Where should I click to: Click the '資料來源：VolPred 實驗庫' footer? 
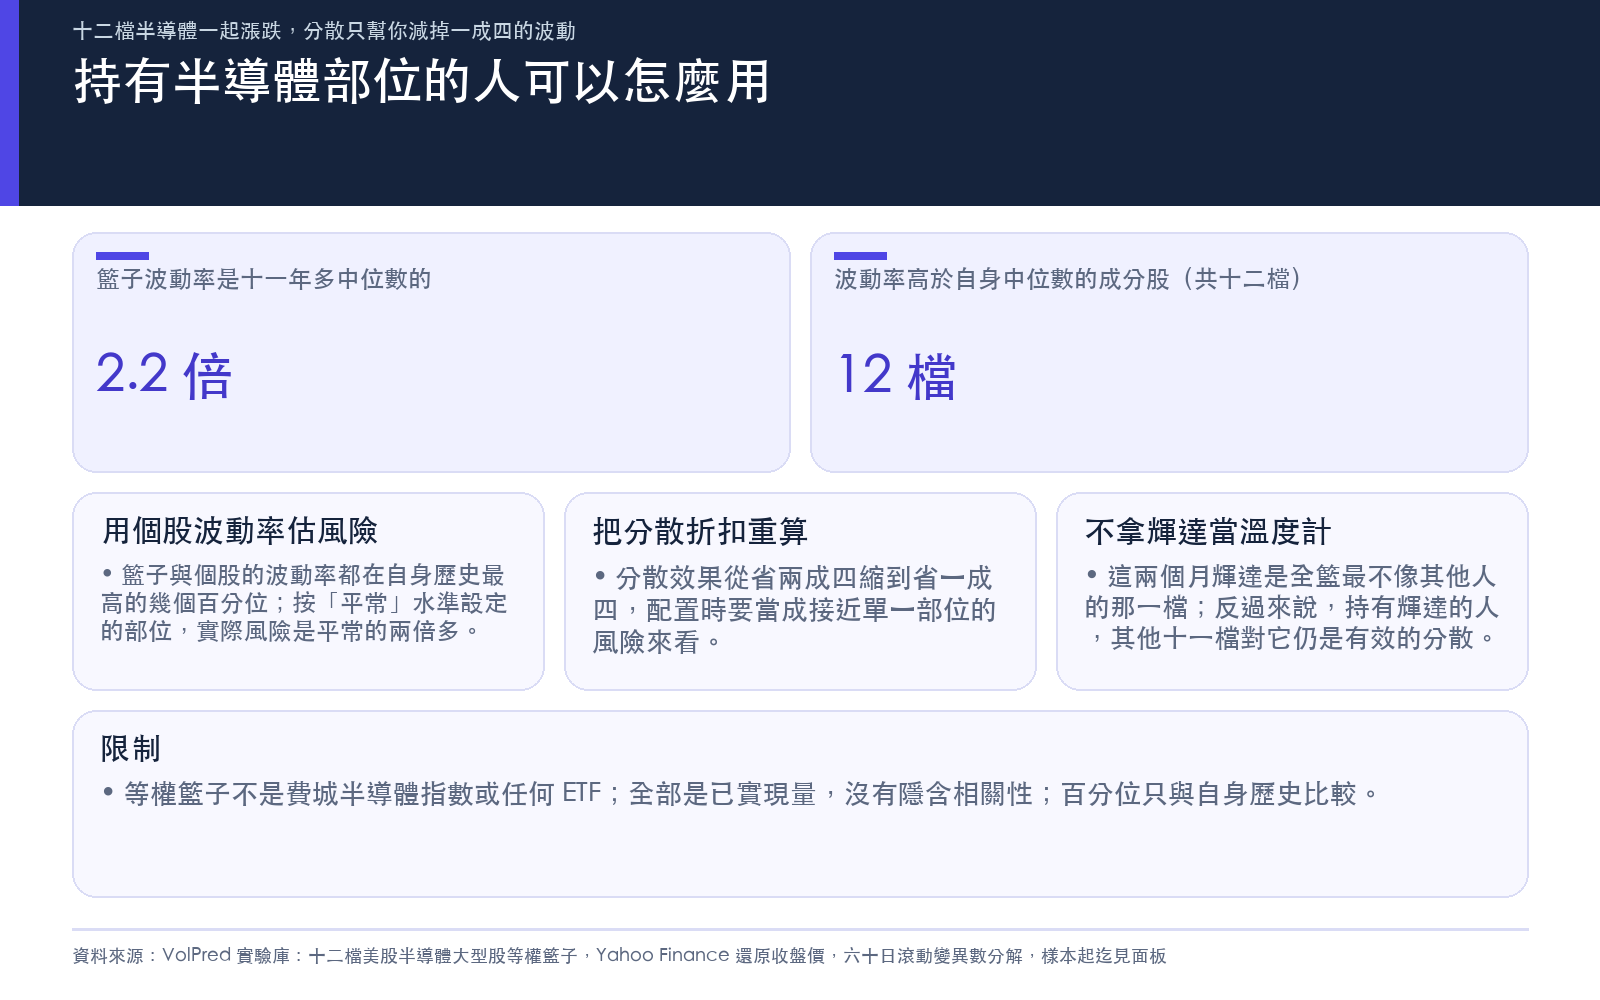pos(619,956)
